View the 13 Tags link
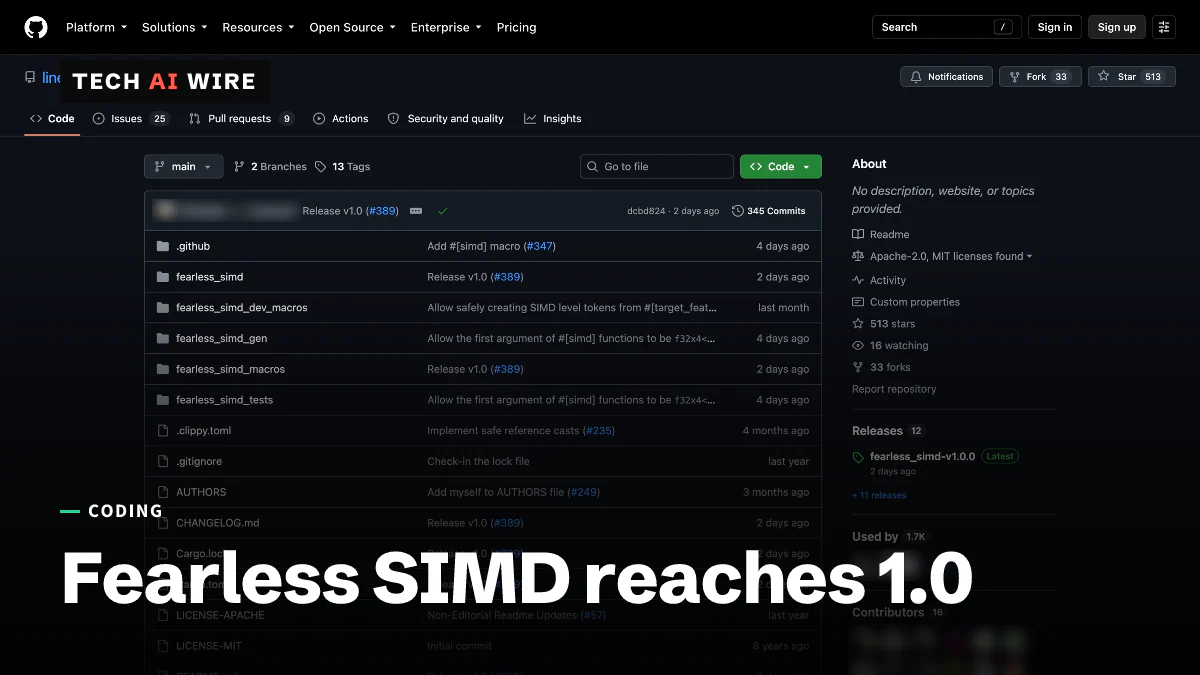Image resolution: width=1200 pixels, height=675 pixels. tap(342, 167)
